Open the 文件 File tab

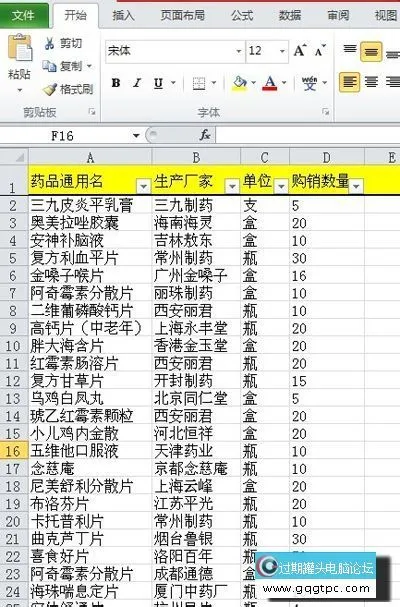point(24,15)
